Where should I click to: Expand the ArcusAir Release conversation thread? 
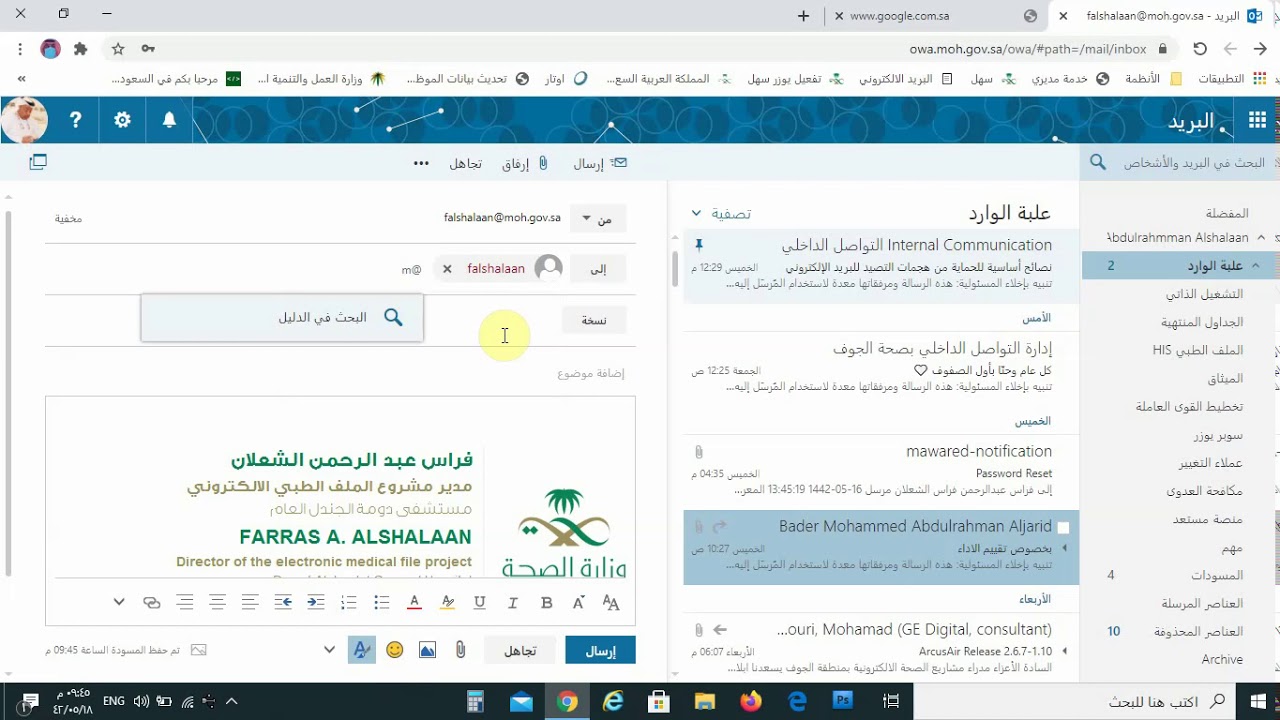(1064, 651)
